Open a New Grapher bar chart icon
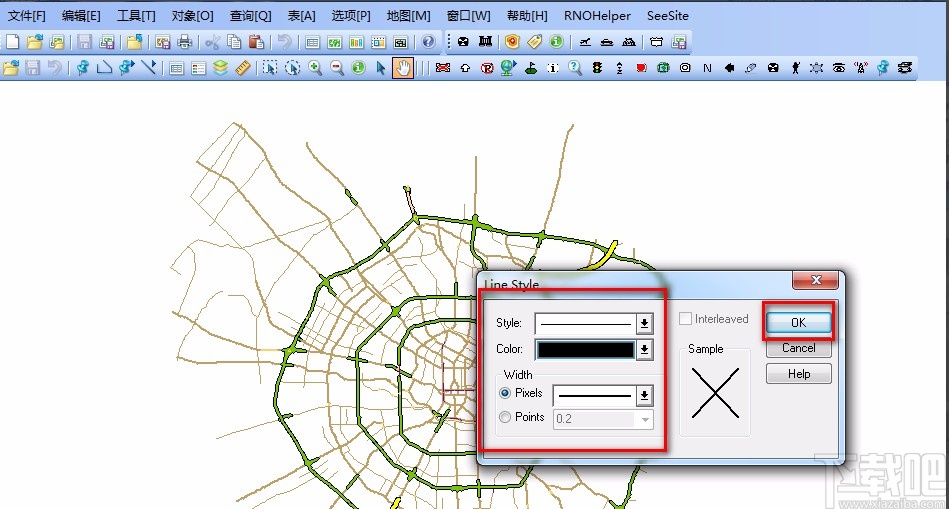The image size is (949, 509). 356,42
